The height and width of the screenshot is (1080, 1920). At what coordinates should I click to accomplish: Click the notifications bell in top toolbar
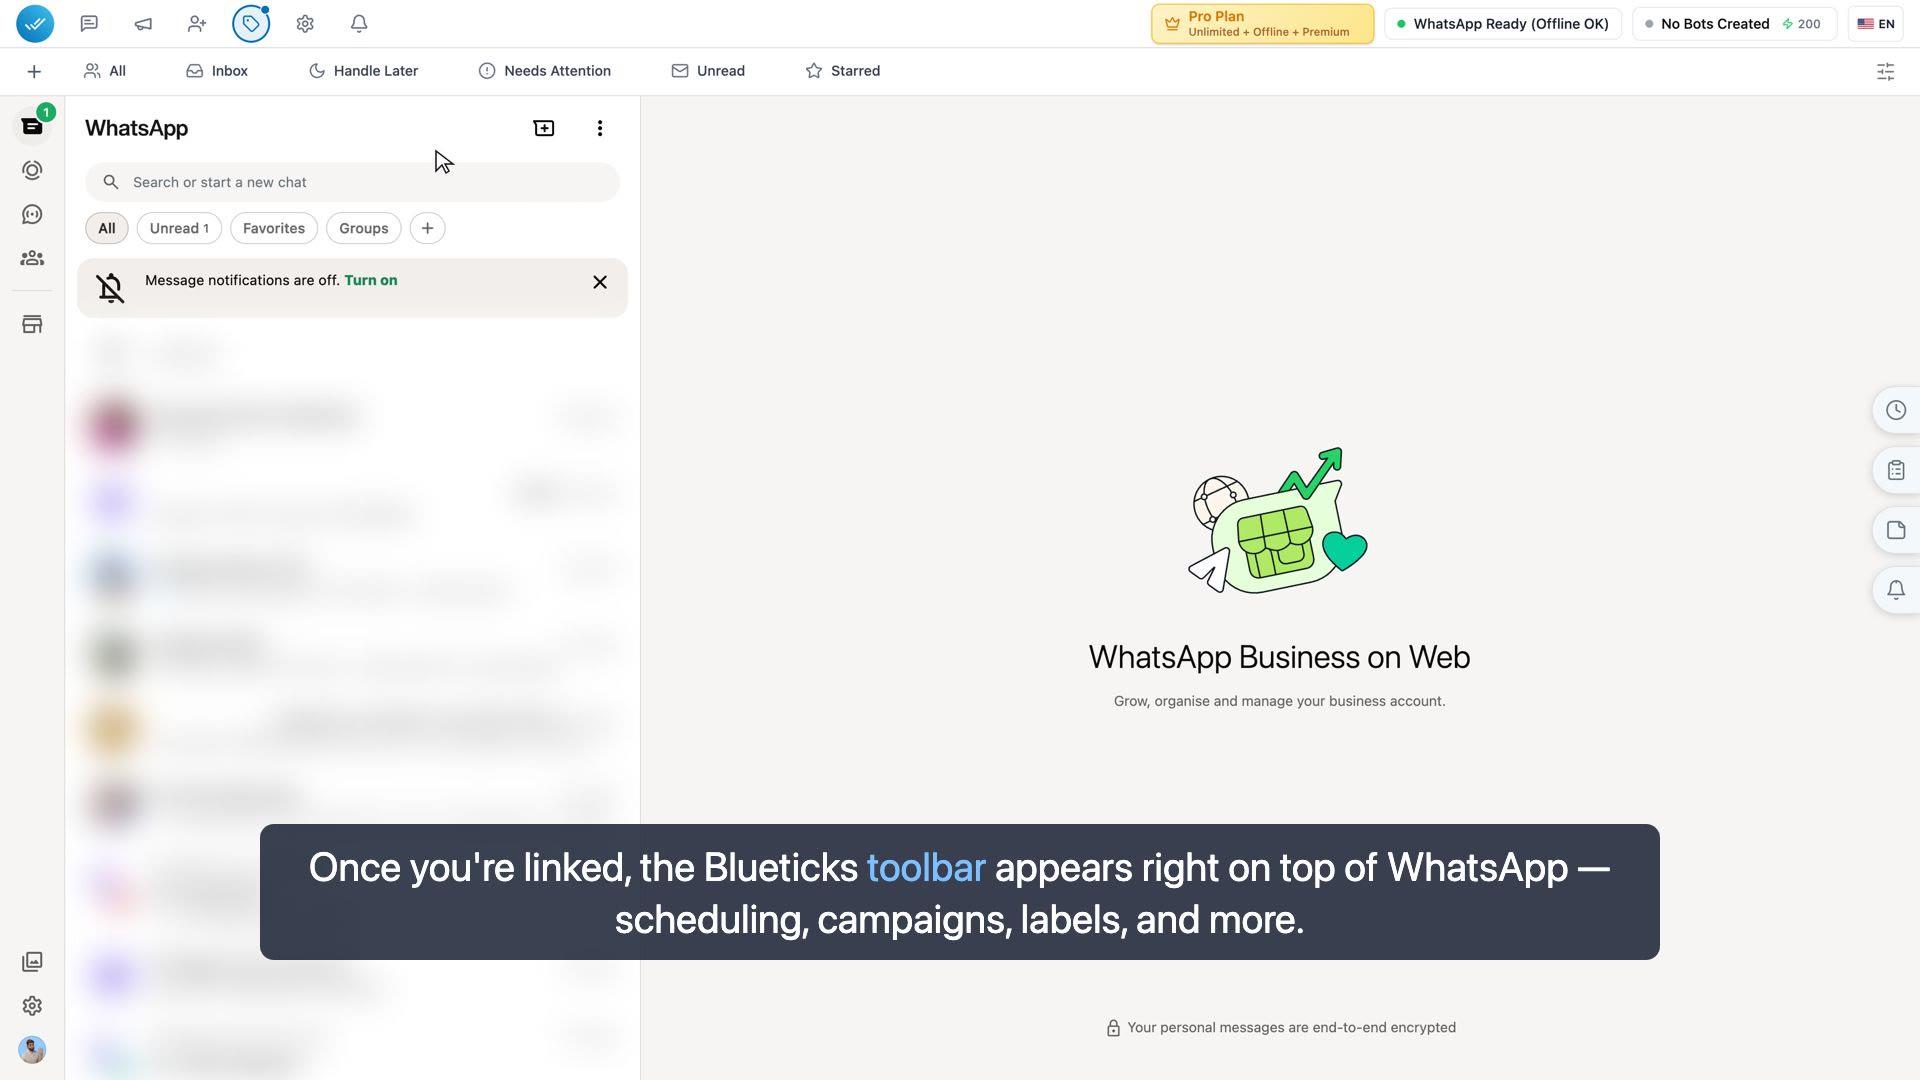pyautogui.click(x=359, y=23)
